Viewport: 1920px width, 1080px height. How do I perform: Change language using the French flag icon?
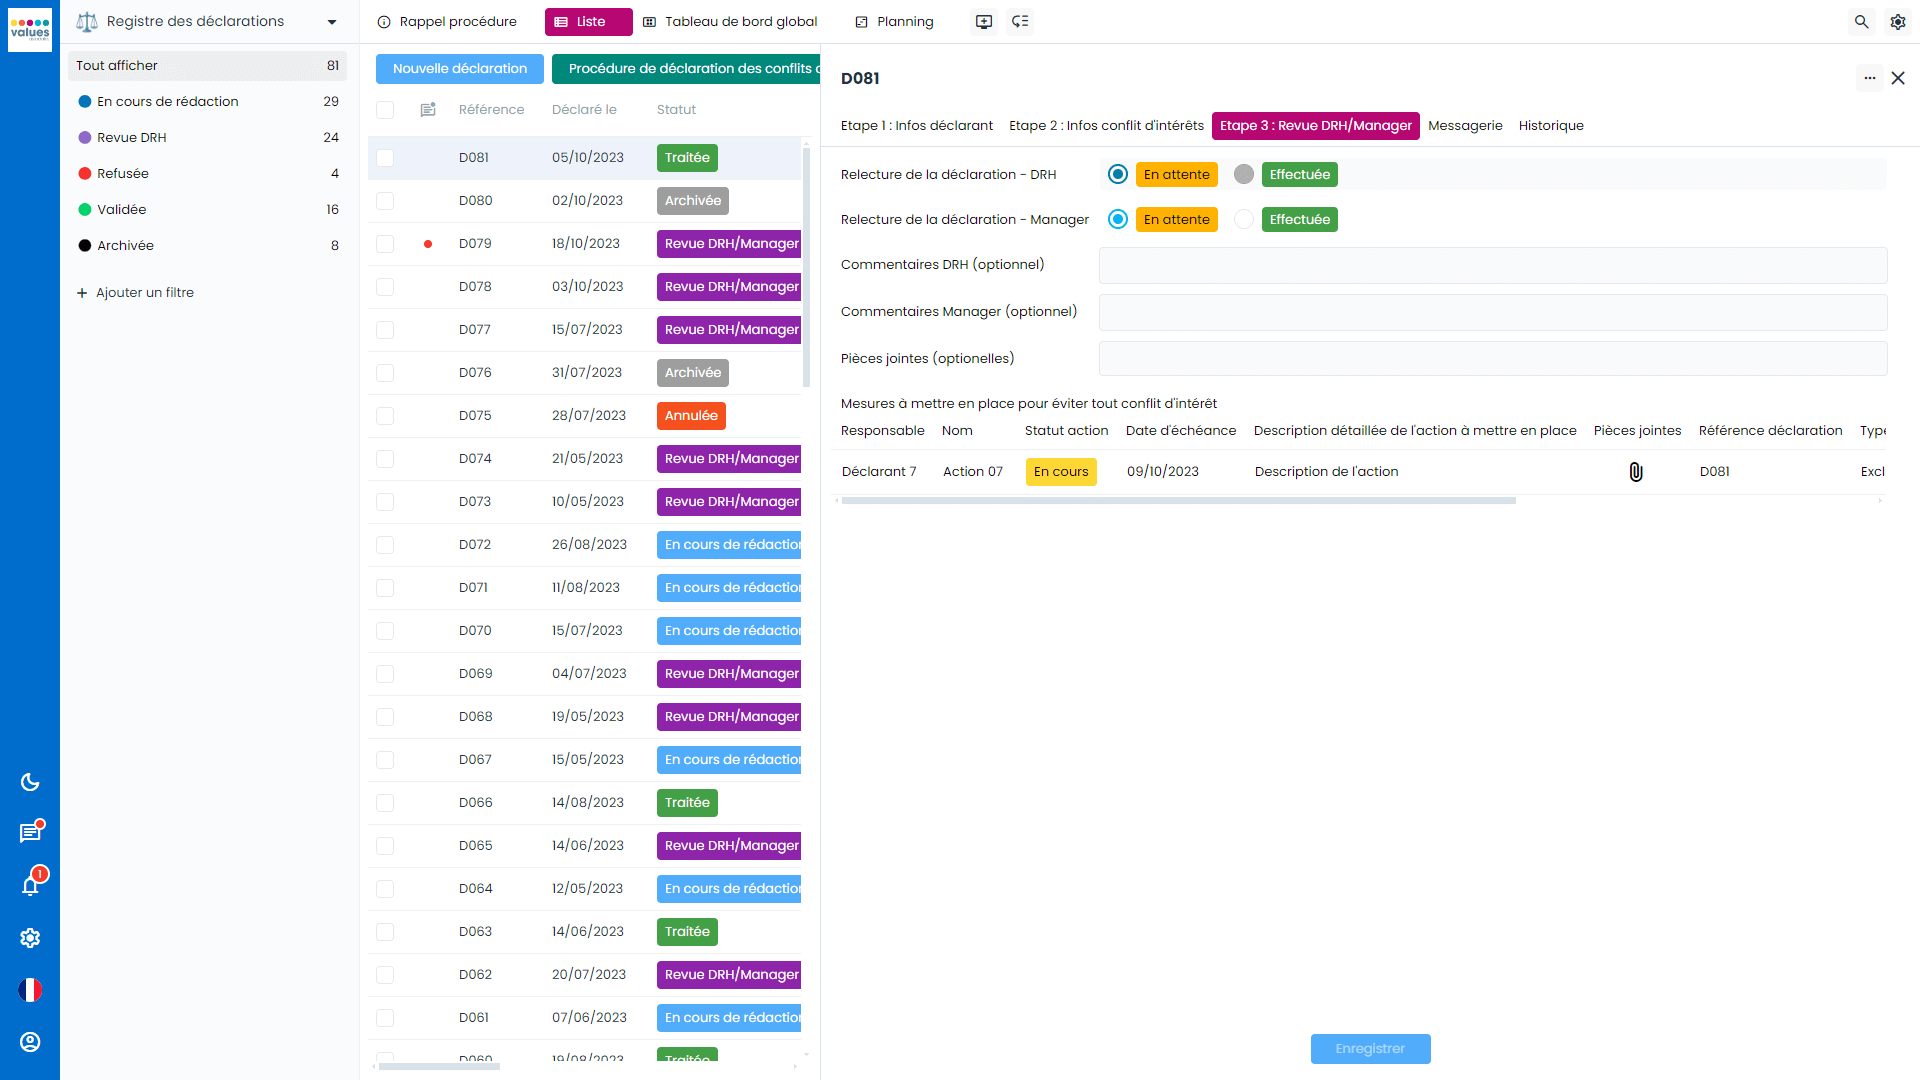pos(30,990)
